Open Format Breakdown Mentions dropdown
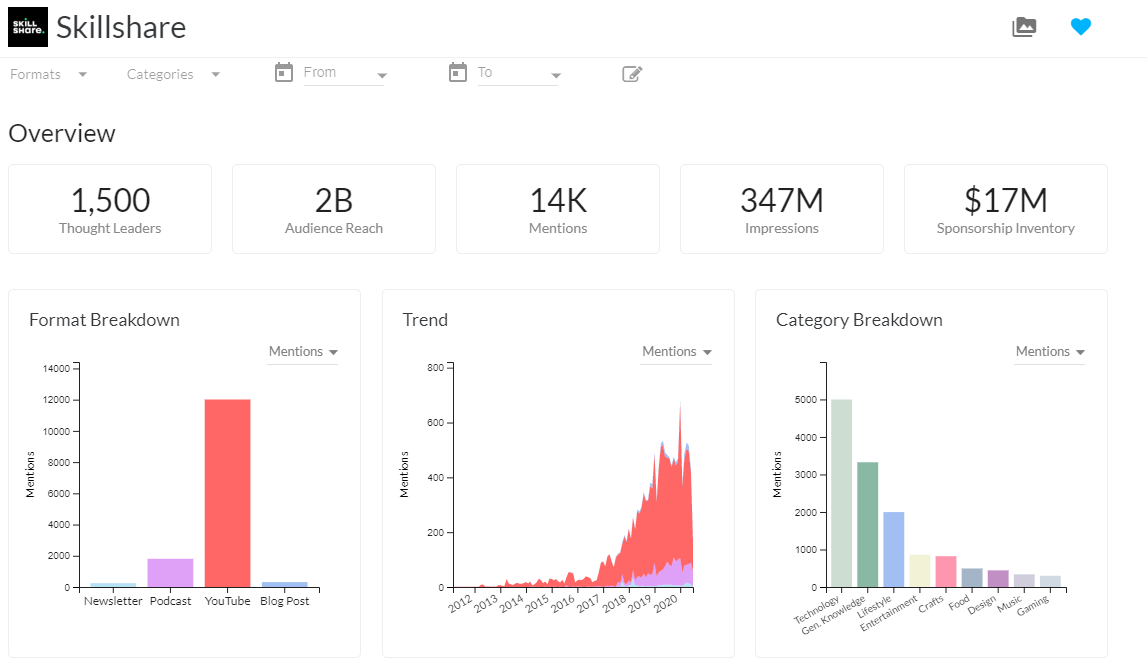1147x667 pixels. (x=303, y=352)
